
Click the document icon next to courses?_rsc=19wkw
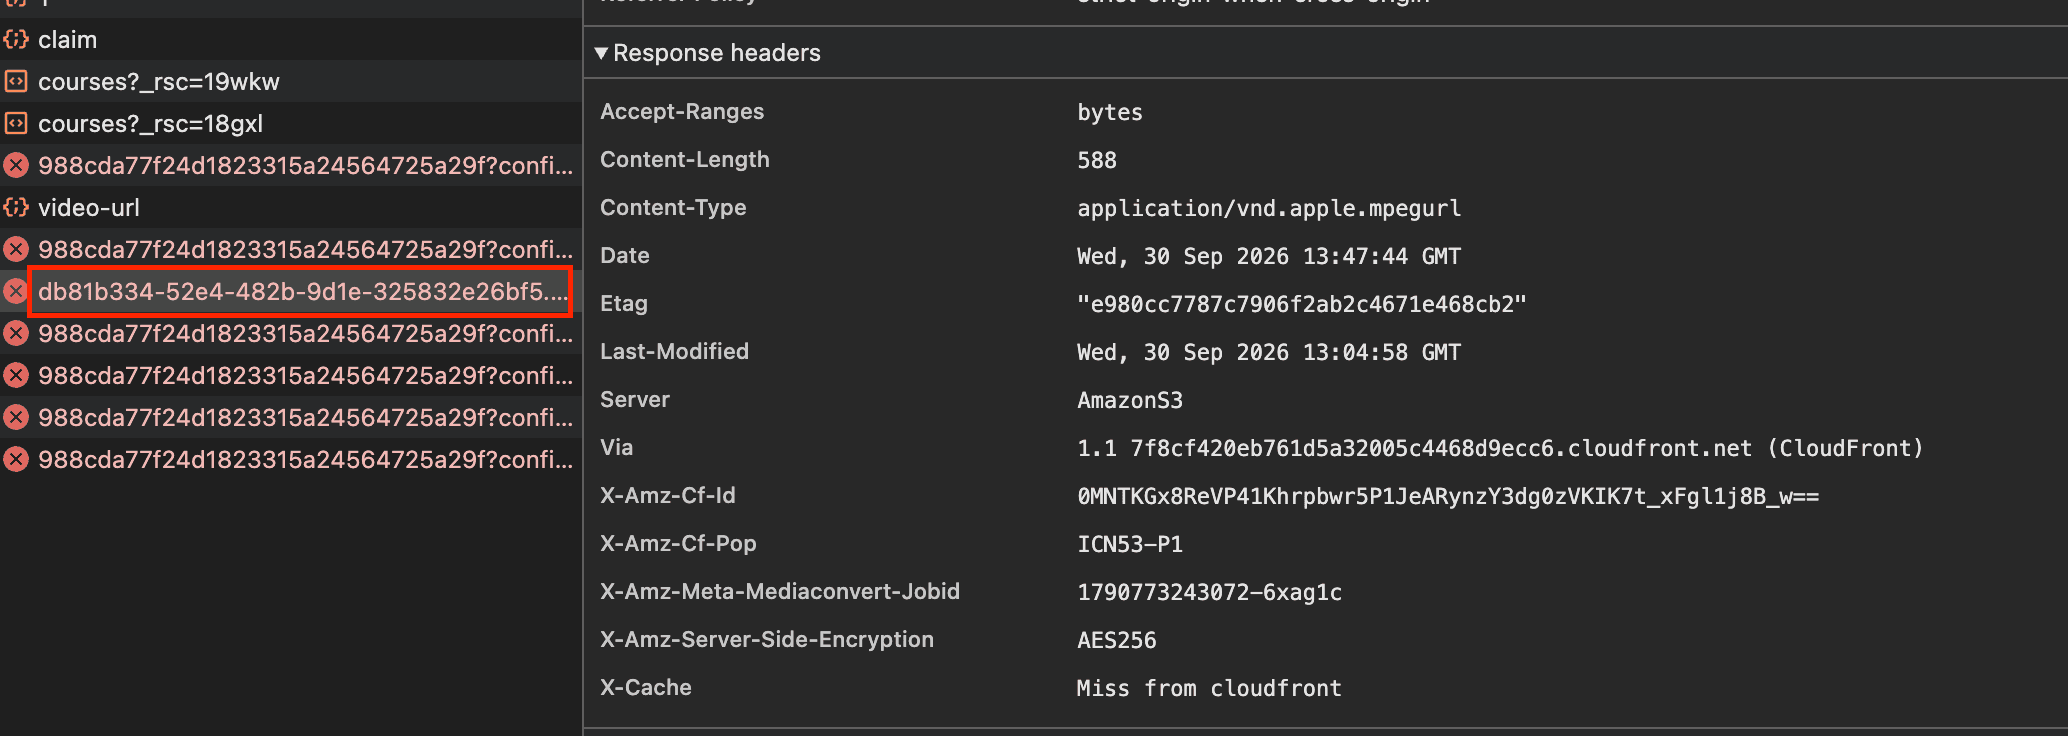coord(16,82)
